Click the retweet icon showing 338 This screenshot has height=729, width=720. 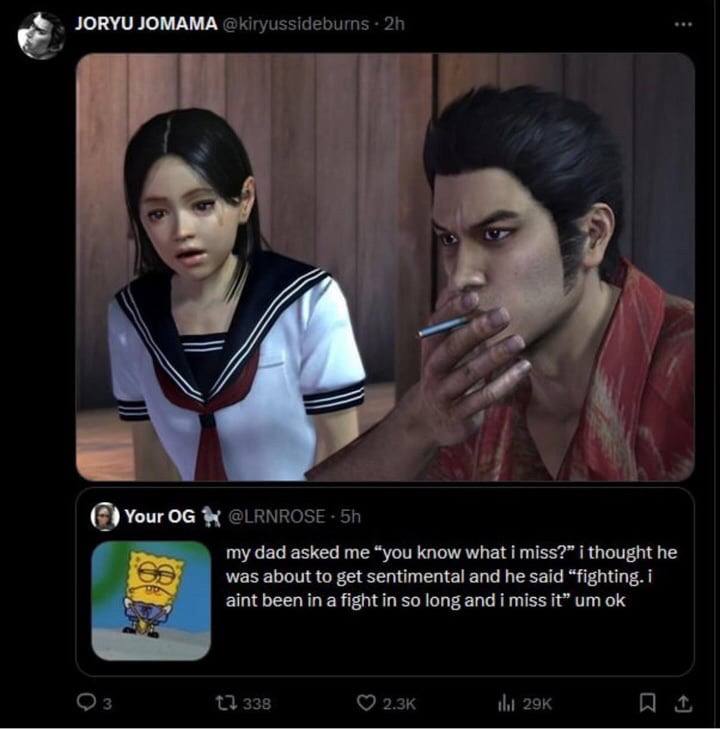click(x=225, y=702)
